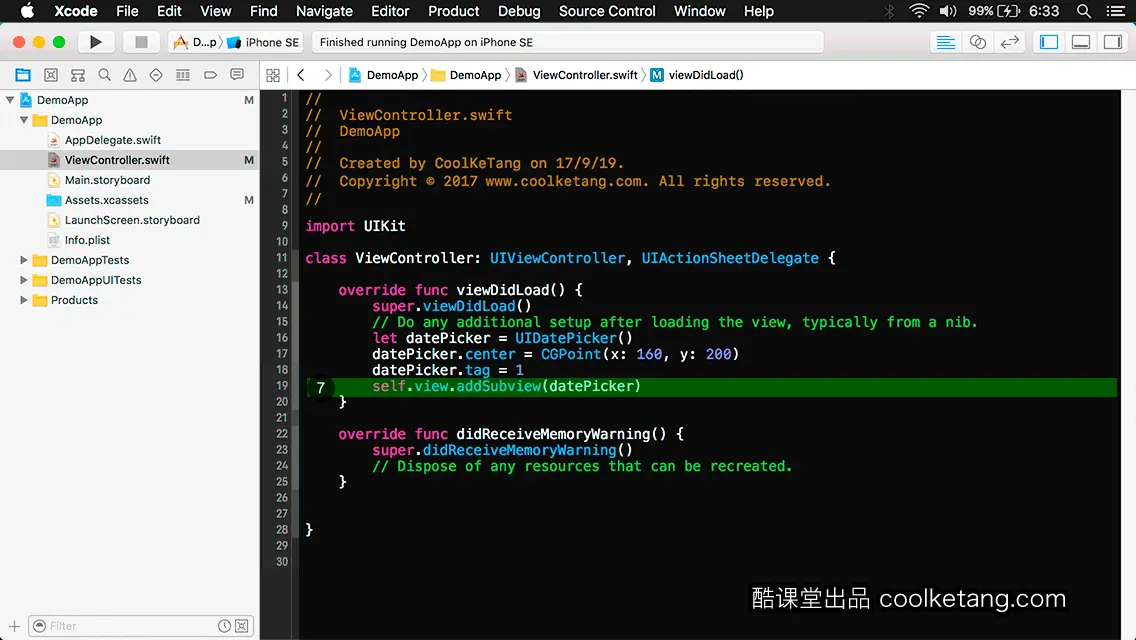Open DemoApp folder breadcrumb in jump bar

pos(466,75)
